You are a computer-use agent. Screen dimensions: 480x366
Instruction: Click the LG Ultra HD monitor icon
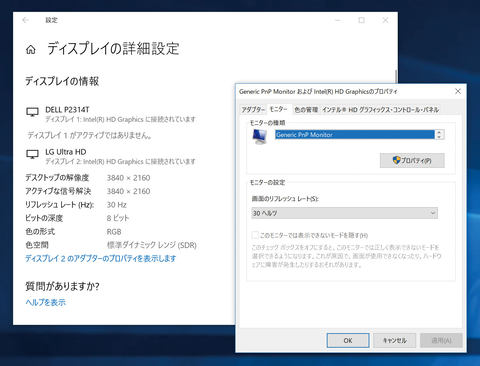(32, 154)
